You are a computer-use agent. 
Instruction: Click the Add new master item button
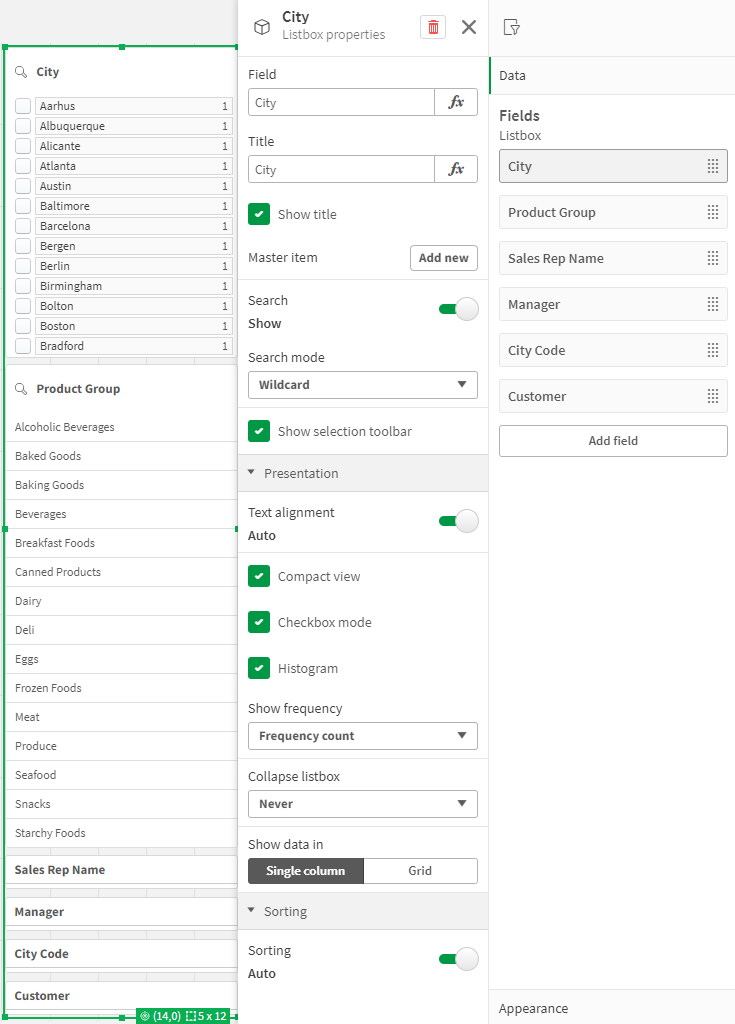443,257
